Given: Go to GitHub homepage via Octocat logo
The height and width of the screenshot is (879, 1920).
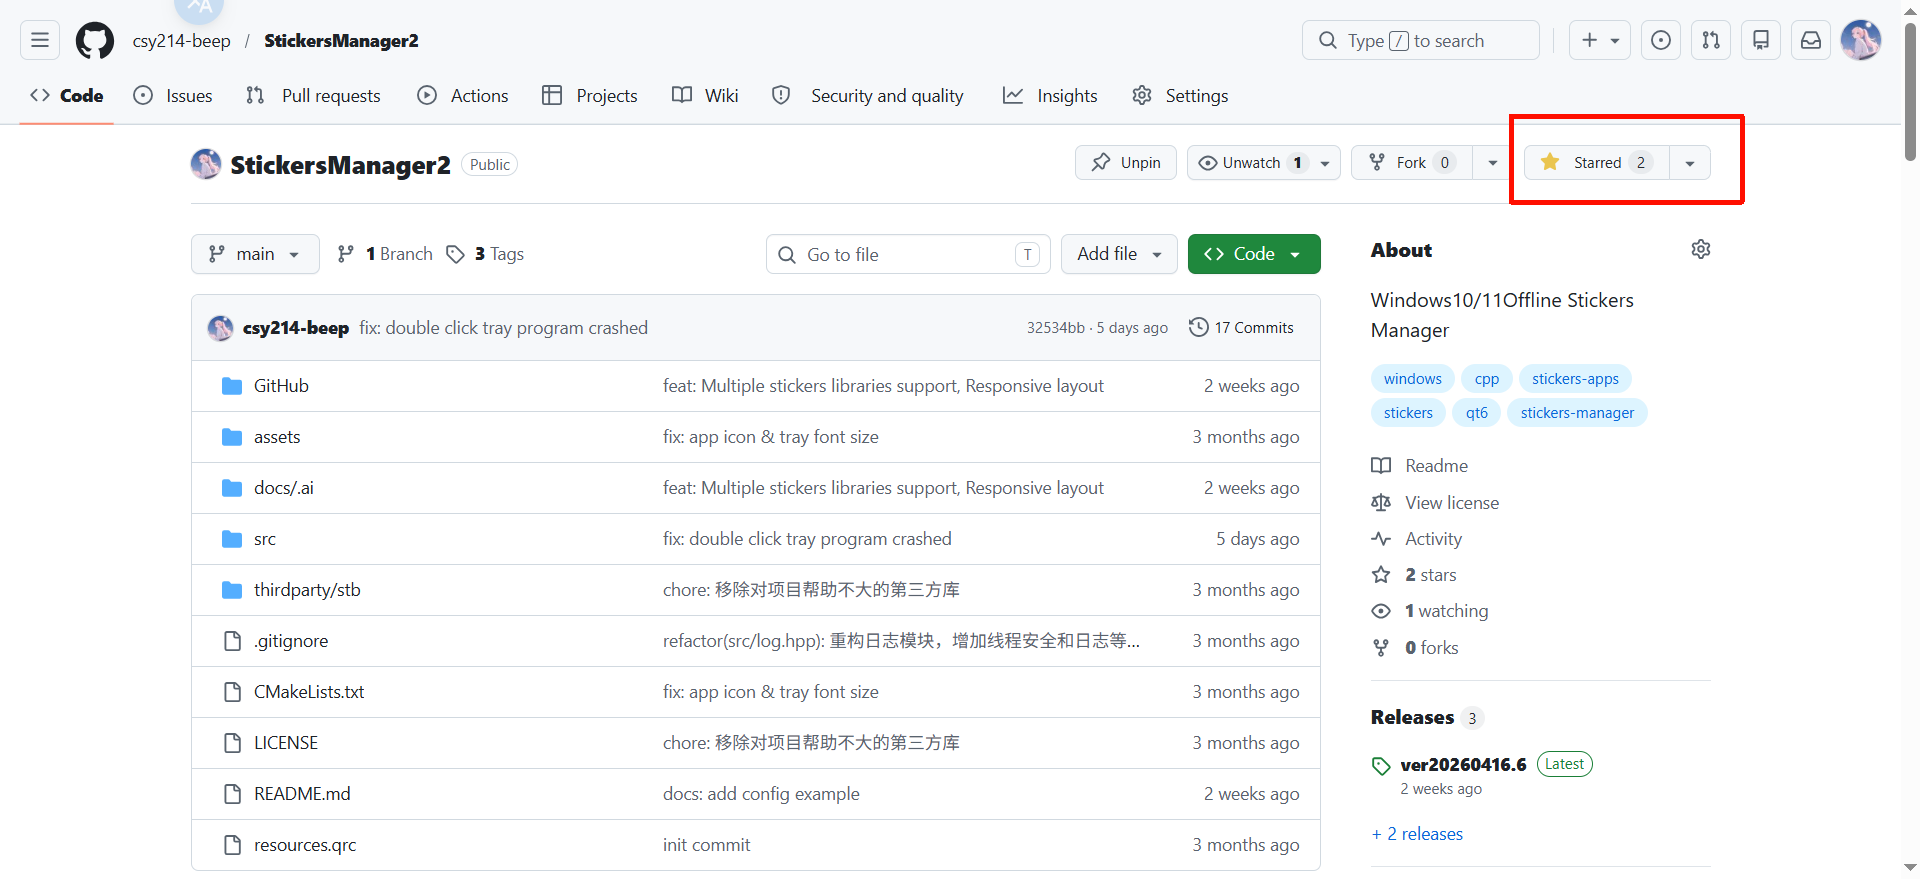Looking at the screenshot, I should coord(95,41).
